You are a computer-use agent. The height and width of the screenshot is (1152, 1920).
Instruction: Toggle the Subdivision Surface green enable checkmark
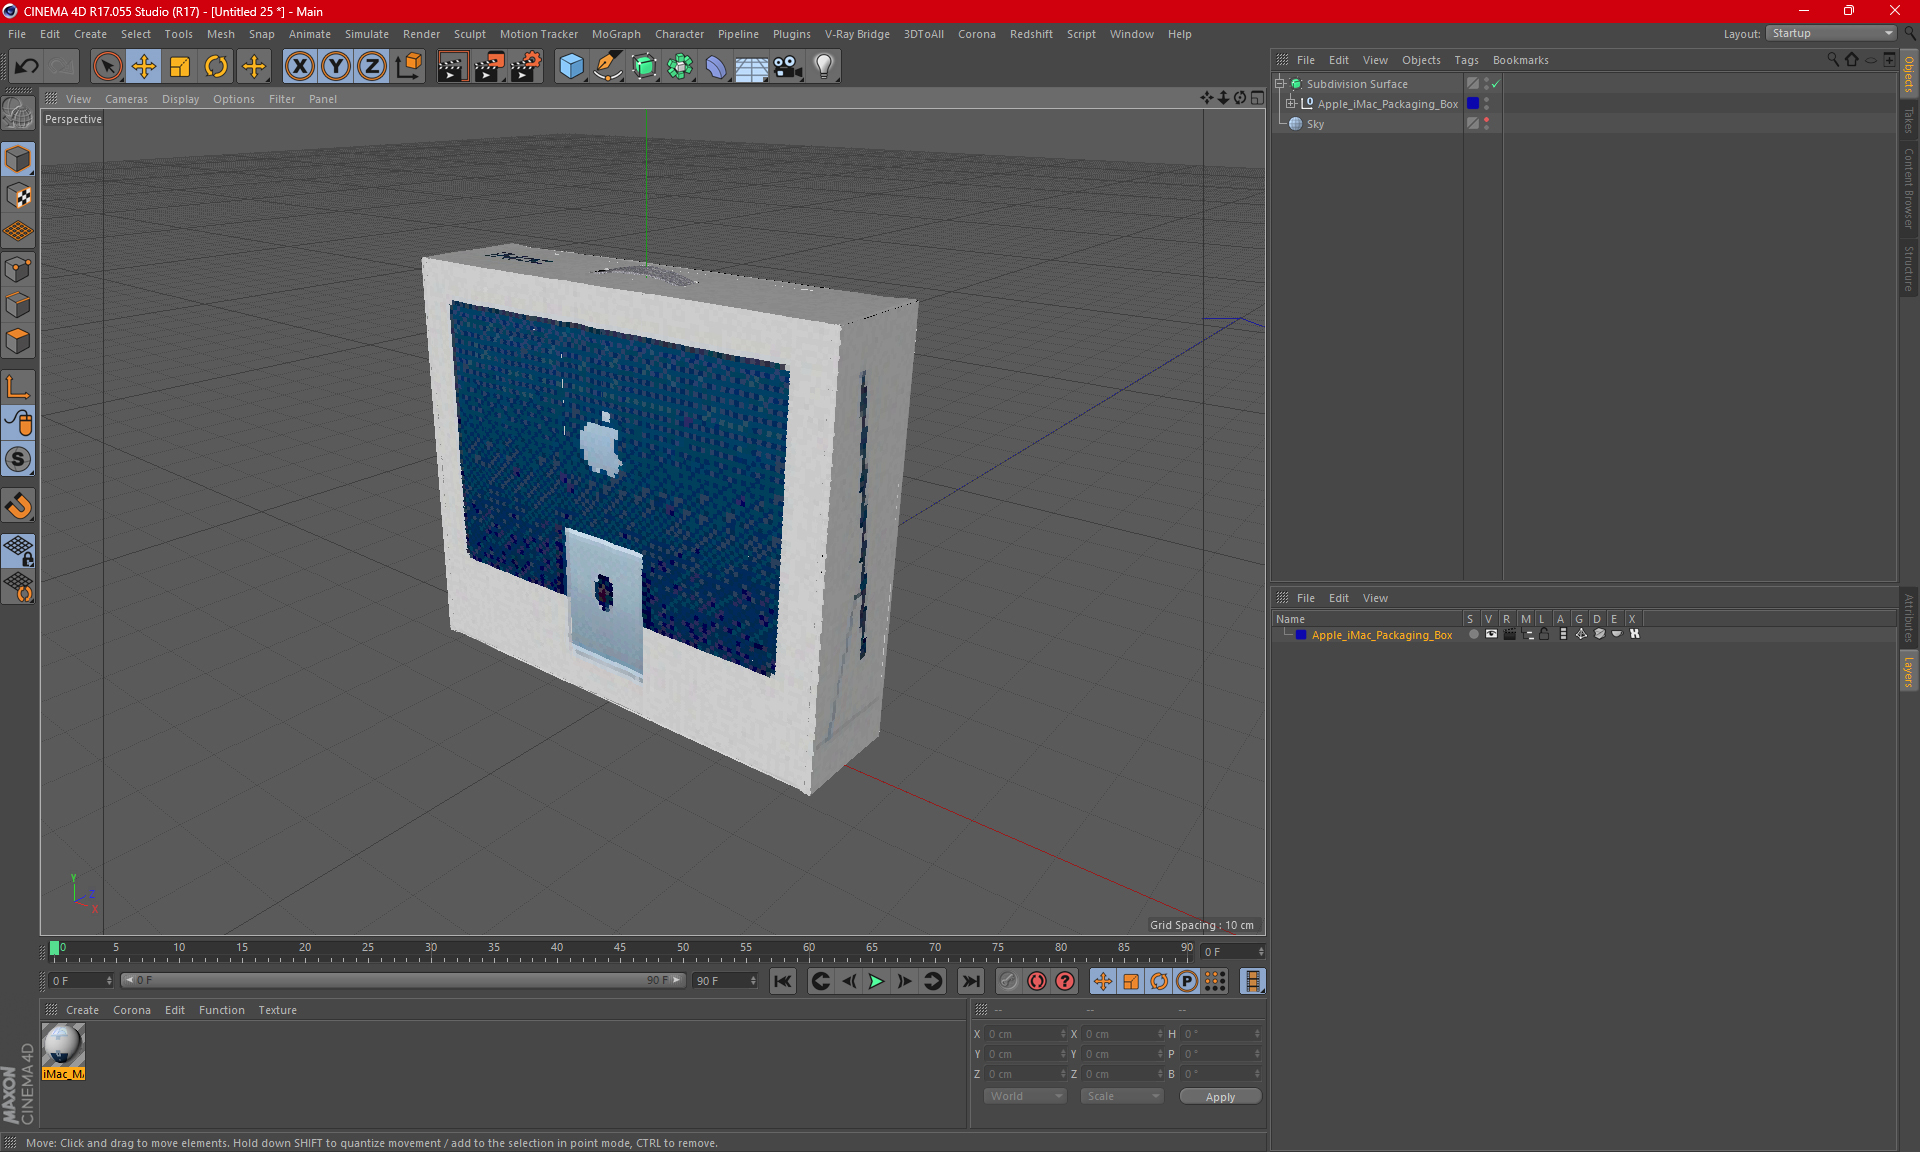[1495, 84]
